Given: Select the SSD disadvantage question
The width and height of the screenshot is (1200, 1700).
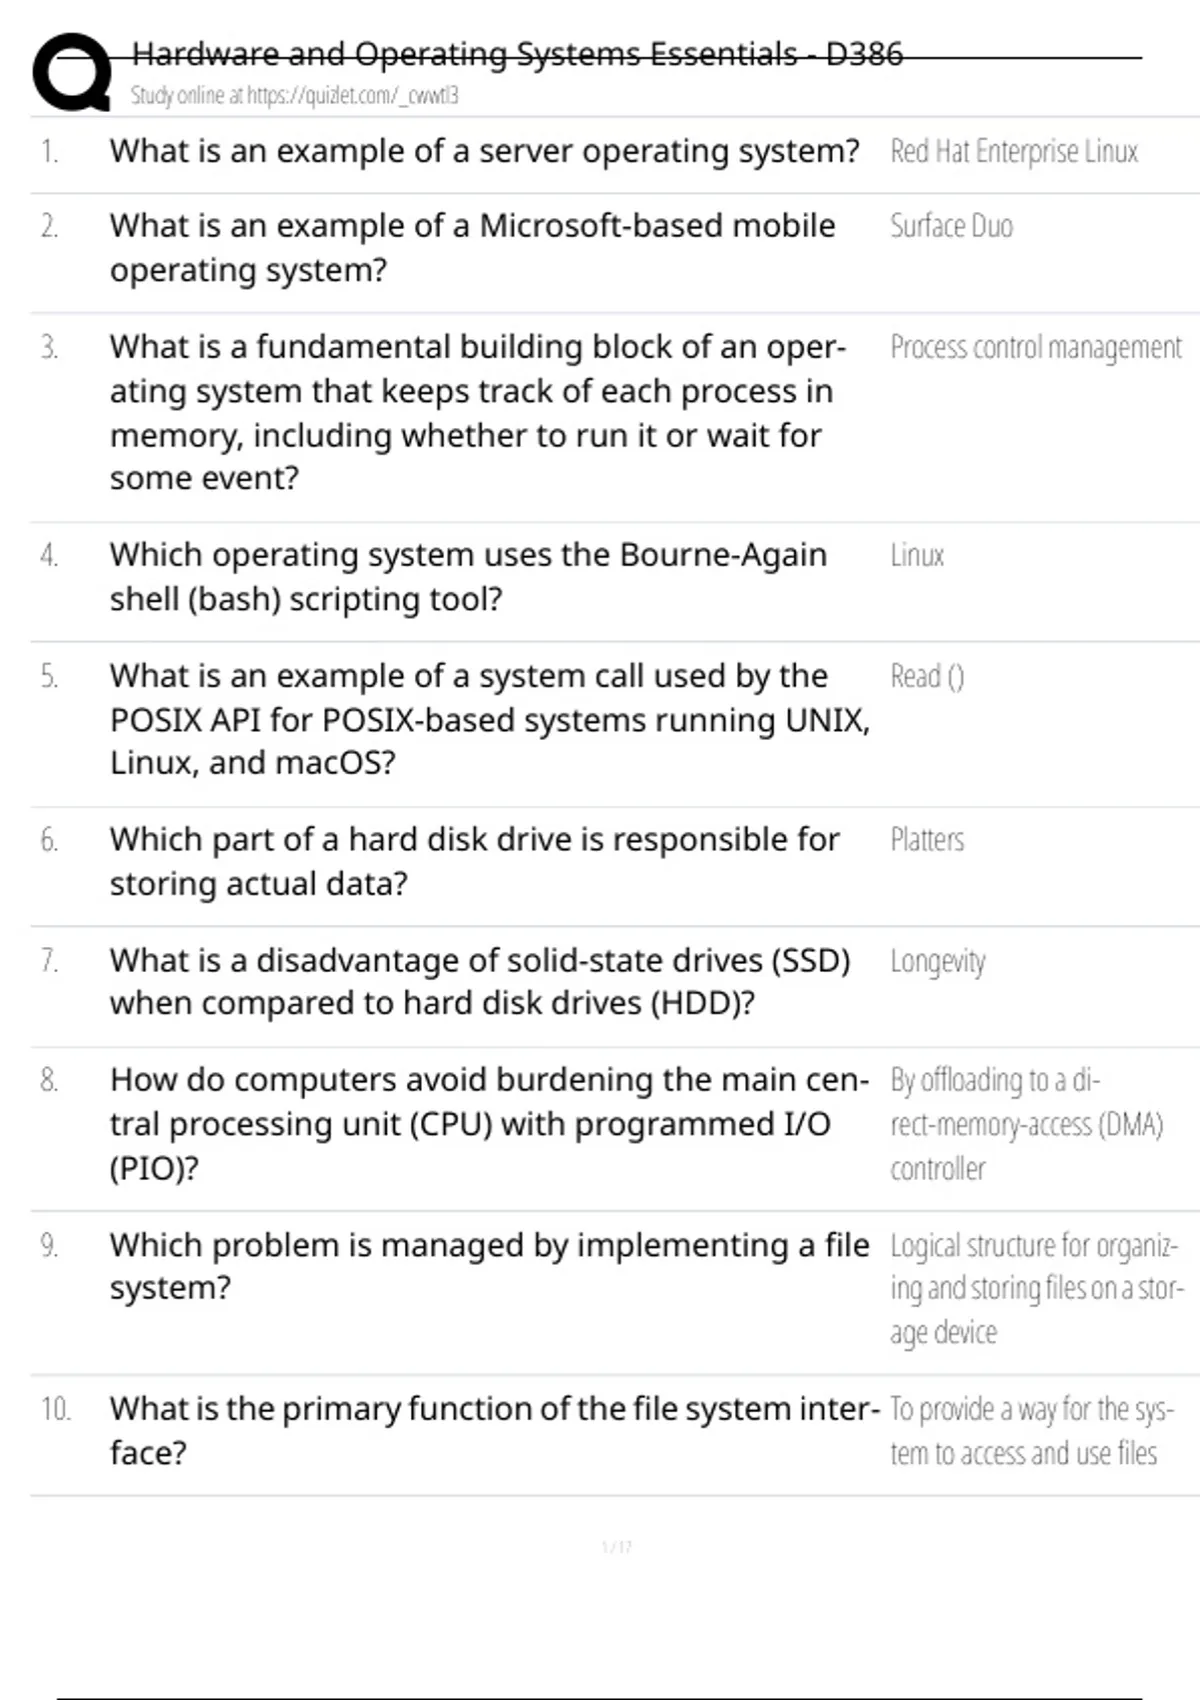Looking at the screenshot, I should pyautogui.click(x=480, y=982).
